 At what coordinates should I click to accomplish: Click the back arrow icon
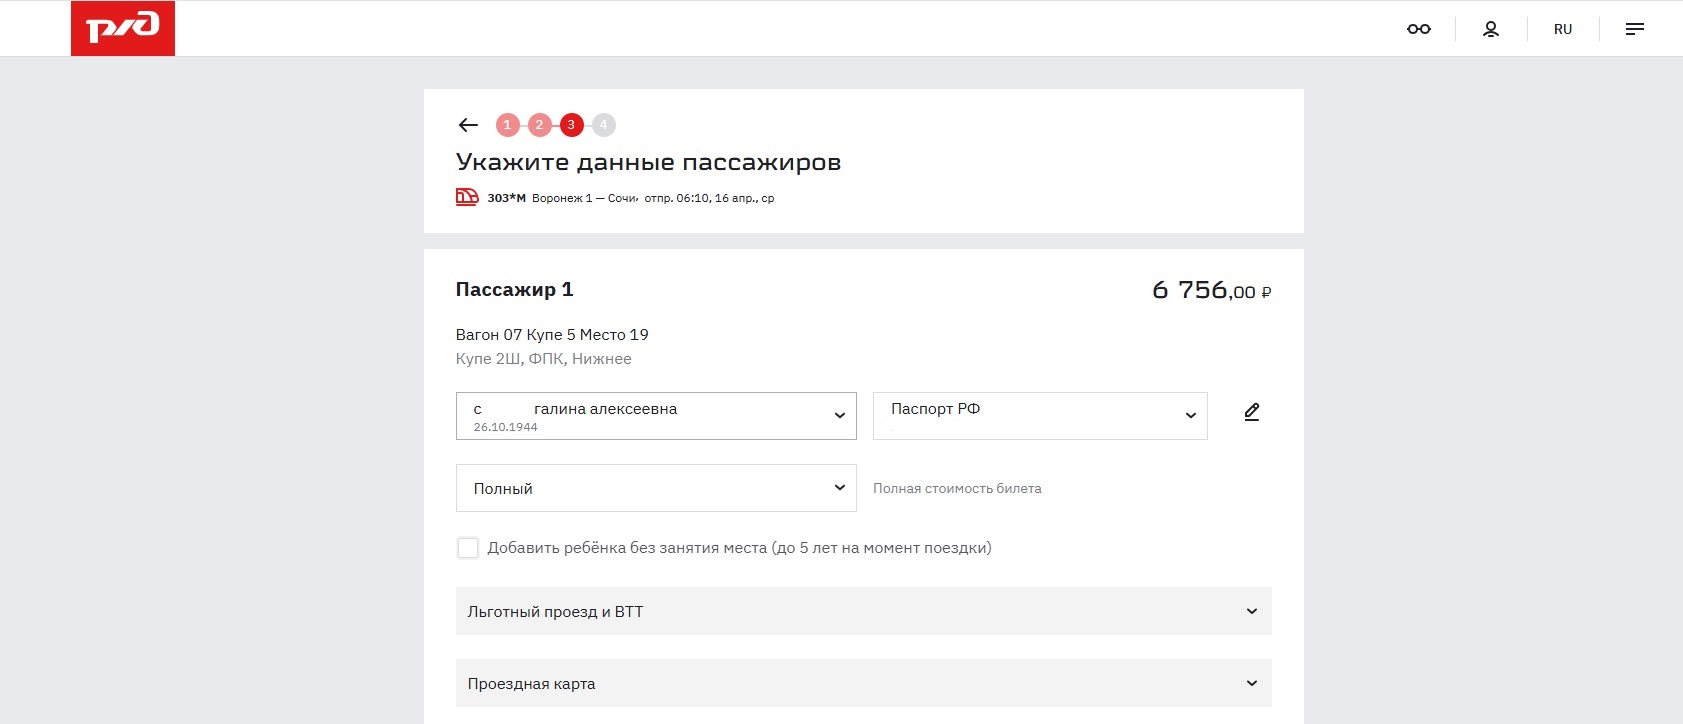coord(468,125)
